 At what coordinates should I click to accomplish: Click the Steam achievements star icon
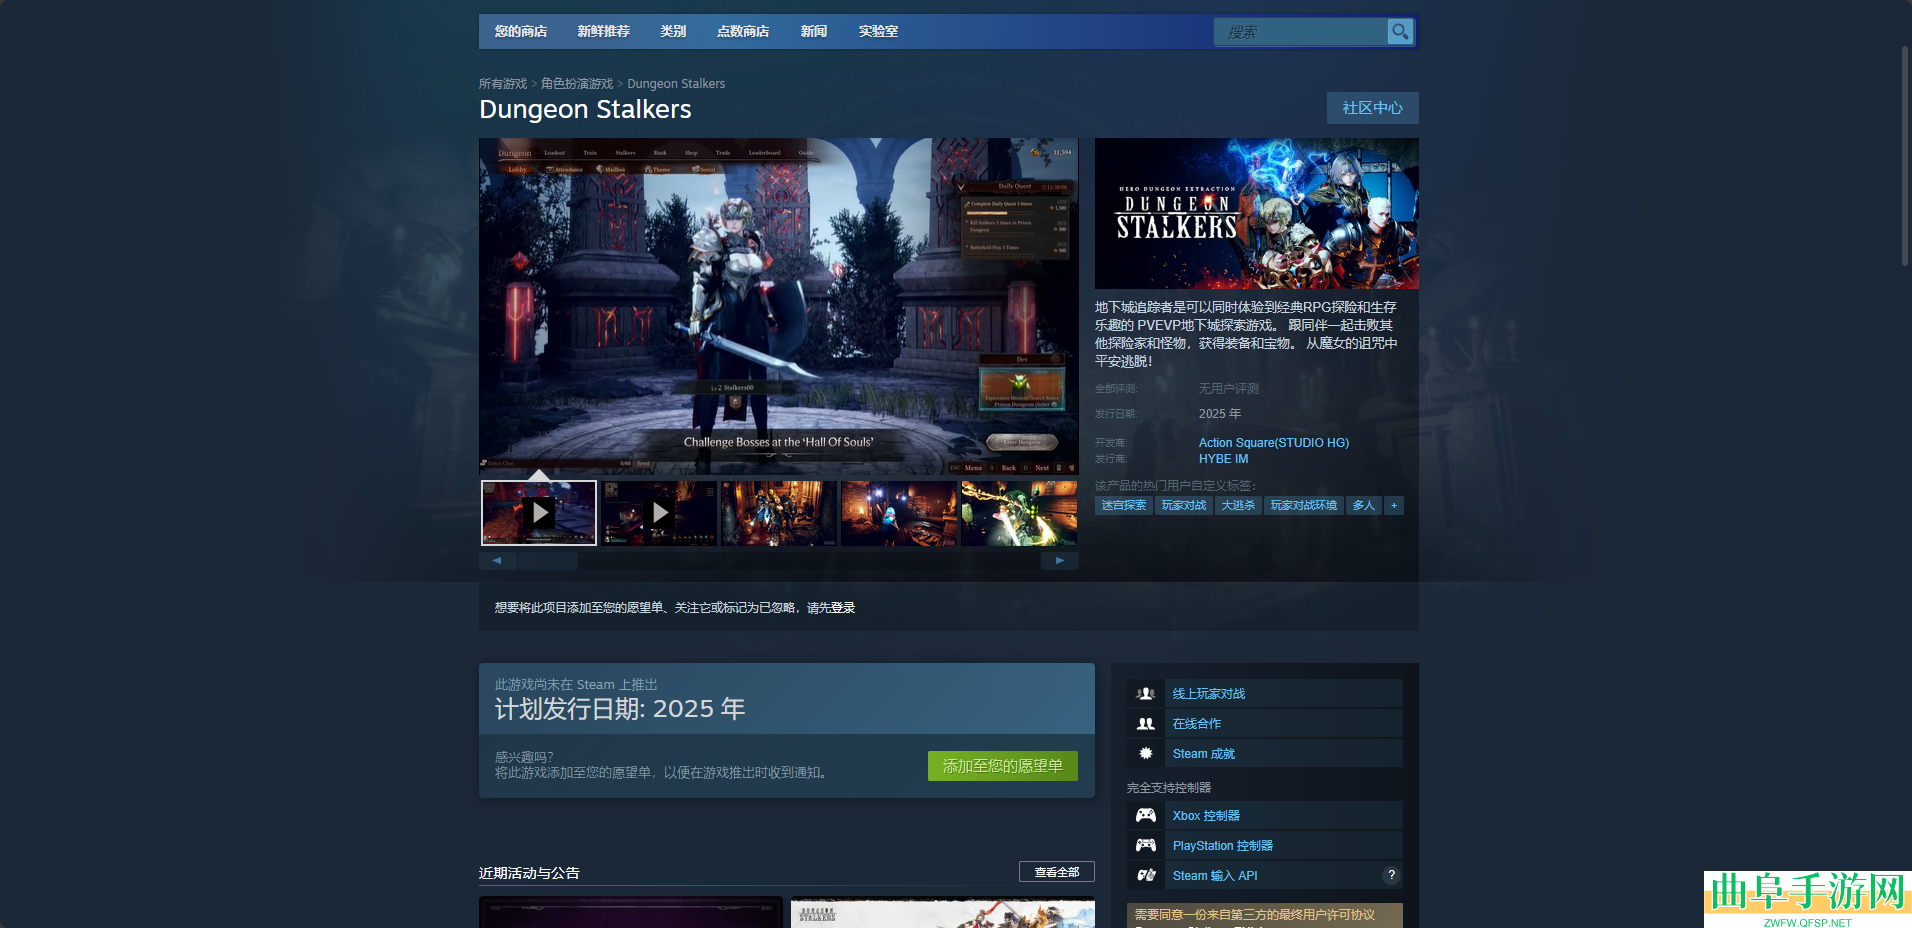[x=1146, y=754]
